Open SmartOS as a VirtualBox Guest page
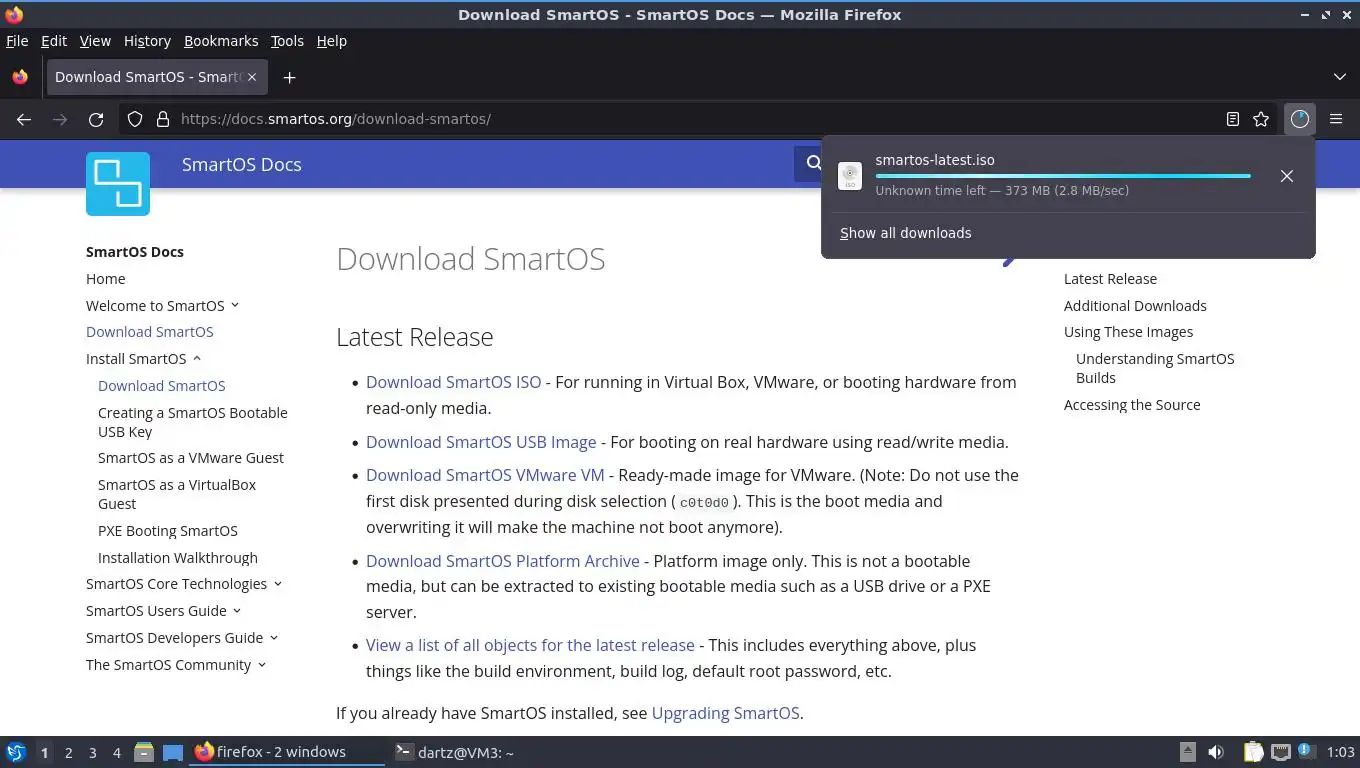 coord(177,494)
